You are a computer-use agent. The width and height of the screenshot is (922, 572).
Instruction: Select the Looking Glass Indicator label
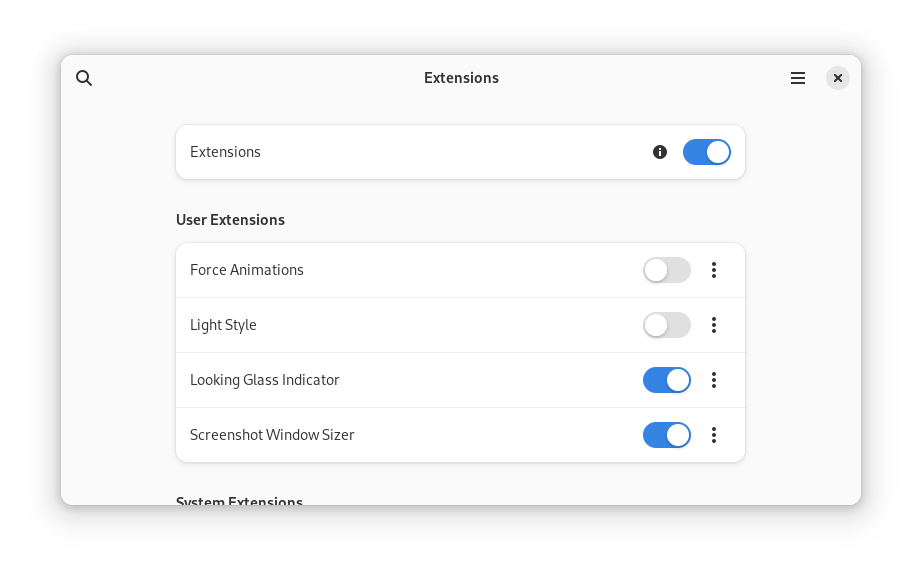pos(265,380)
